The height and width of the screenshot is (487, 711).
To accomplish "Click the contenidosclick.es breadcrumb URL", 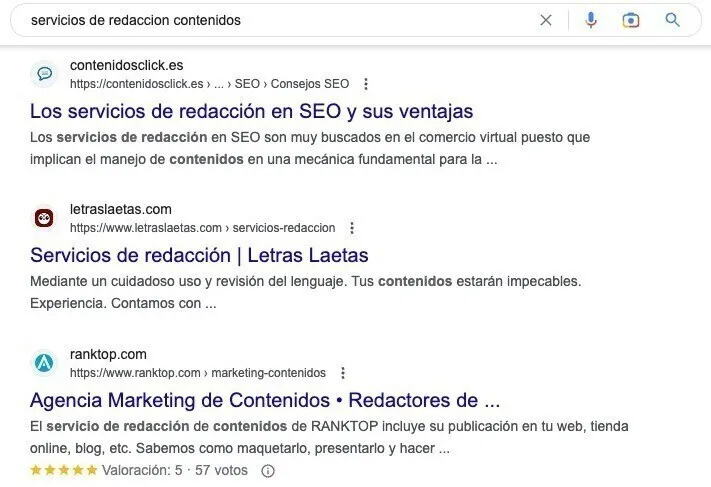I will click(x=209, y=84).
